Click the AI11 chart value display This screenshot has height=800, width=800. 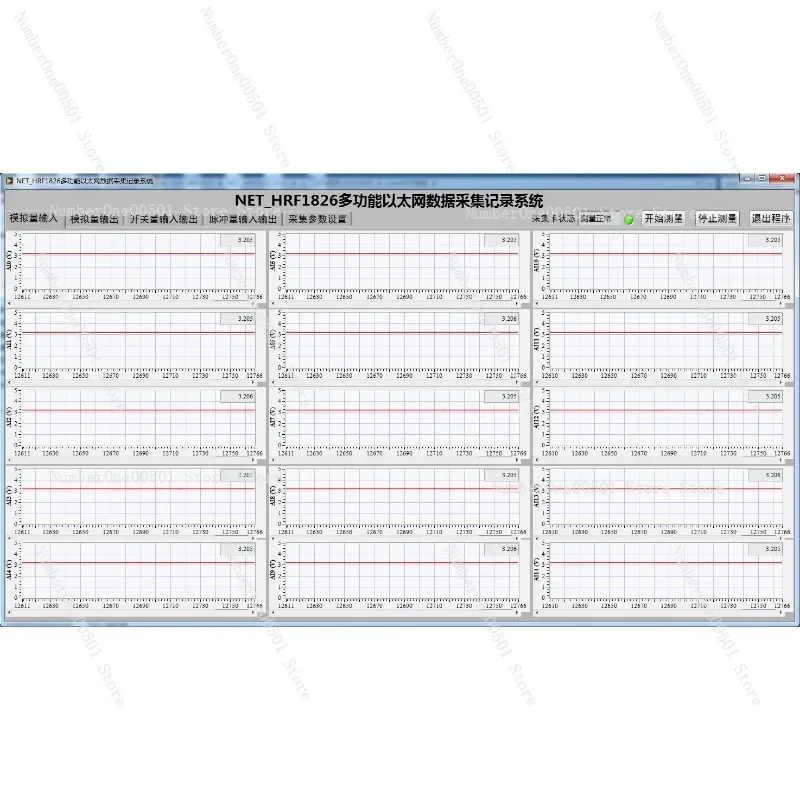765,318
